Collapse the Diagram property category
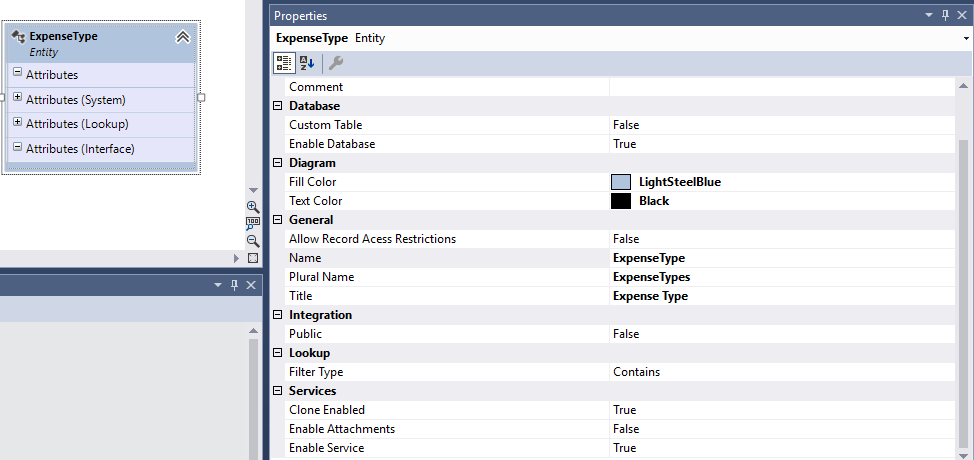This screenshot has width=974, height=460. pos(278,163)
